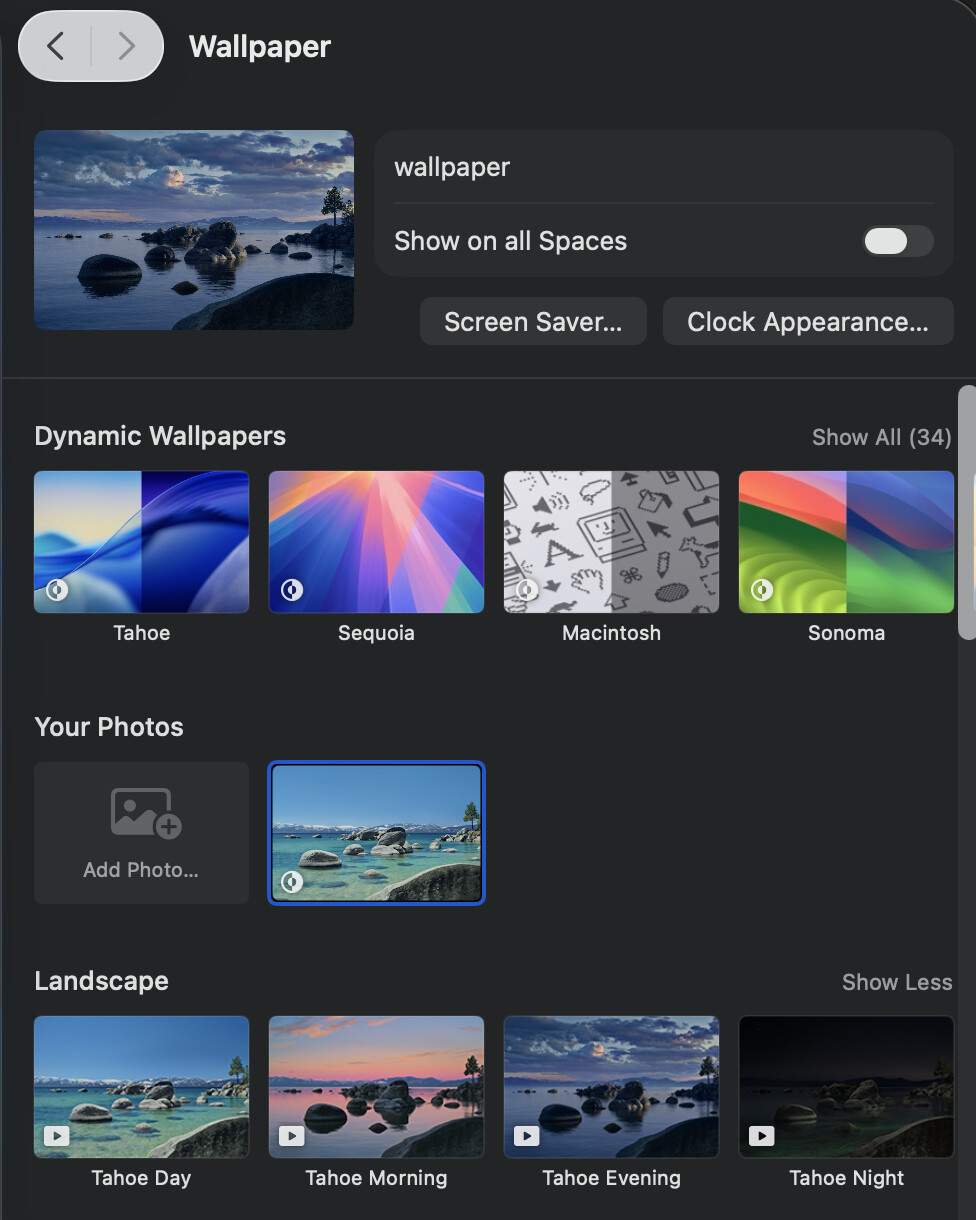
Task: Click the dynamic icon on Sonoma wallpaper
Action: 762,590
